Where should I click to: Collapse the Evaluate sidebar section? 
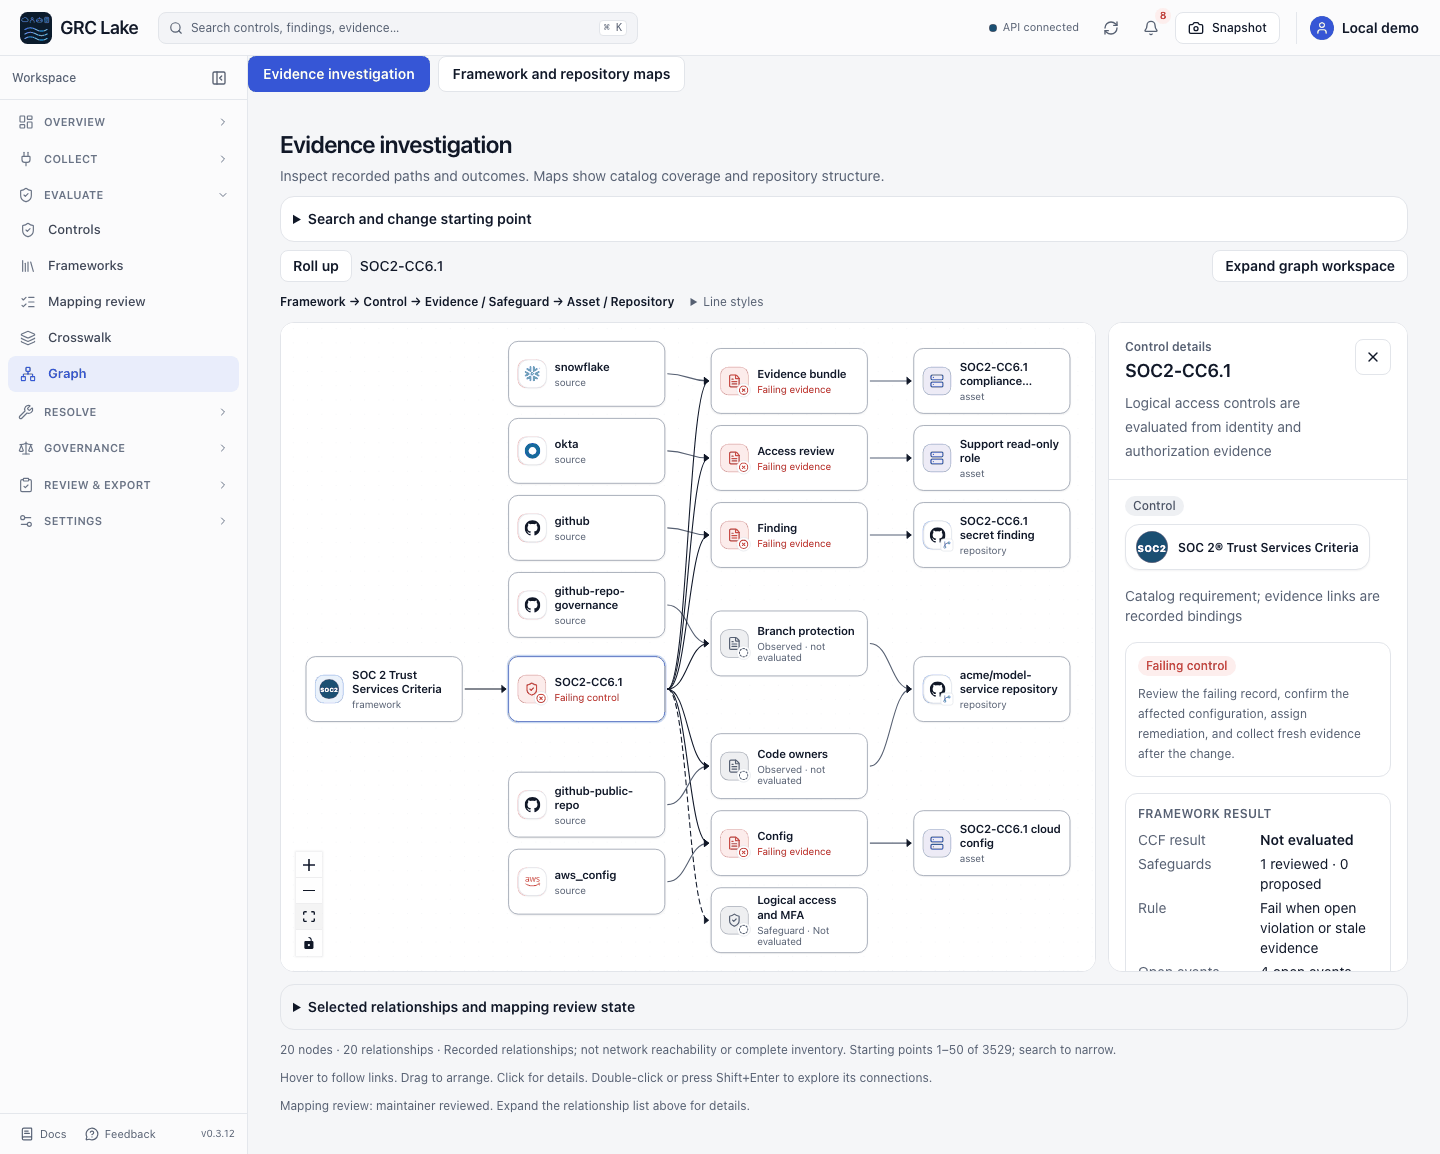click(x=123, y=195)
